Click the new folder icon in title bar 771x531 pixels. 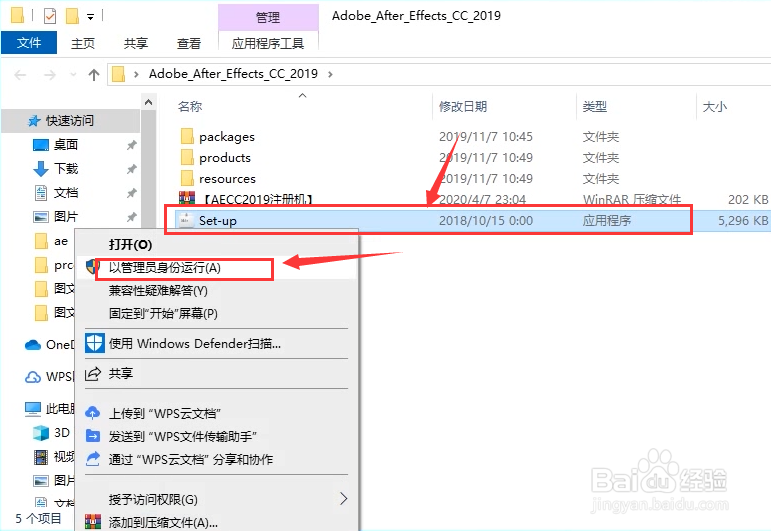(72, 16)
